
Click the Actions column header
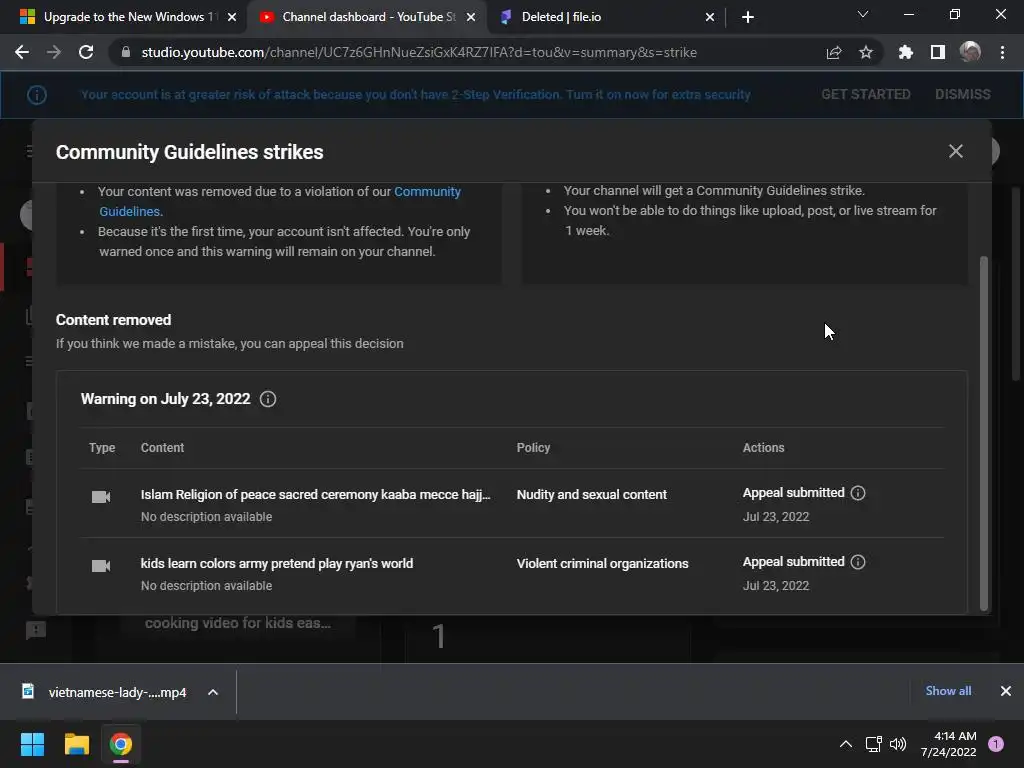[x=763, y=448]
